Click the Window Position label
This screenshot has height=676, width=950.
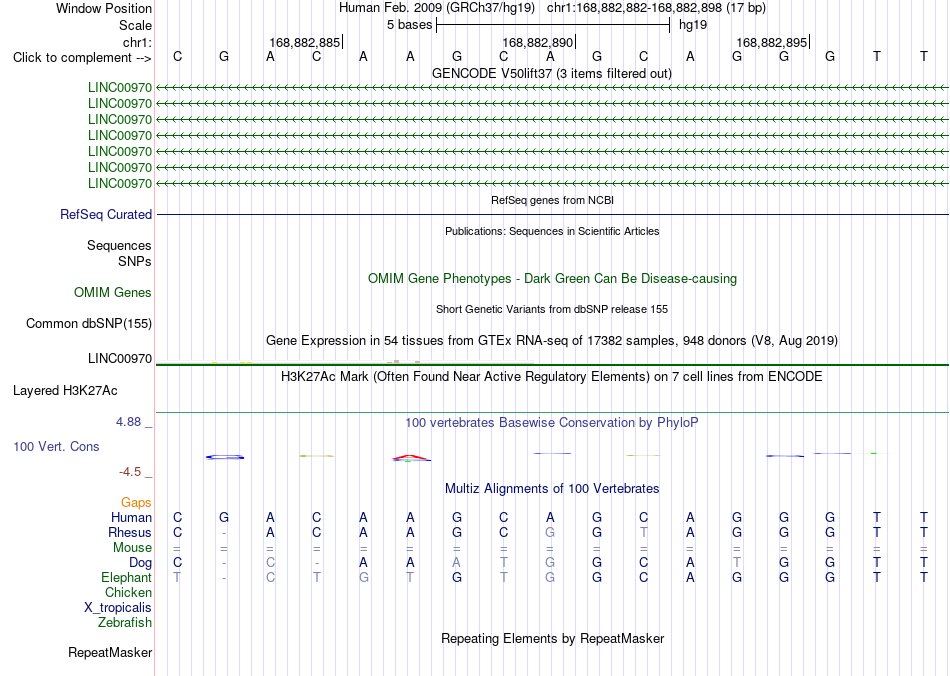[x=104, y=8]
